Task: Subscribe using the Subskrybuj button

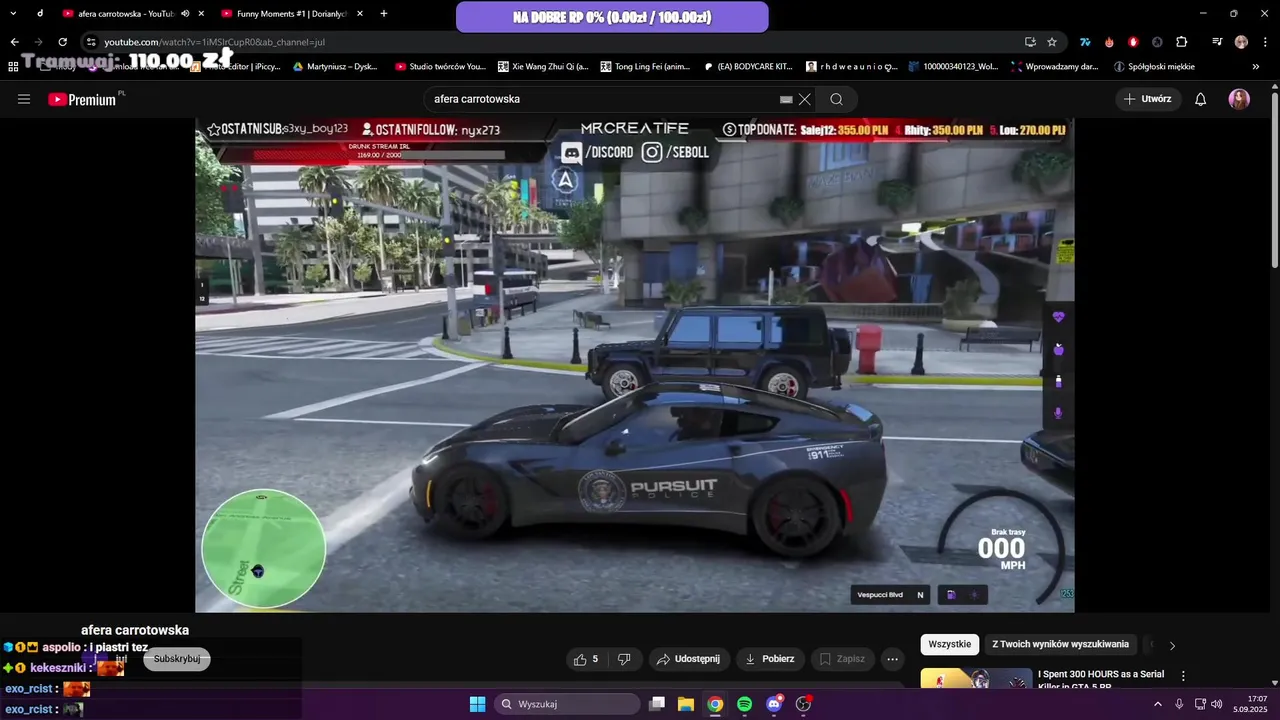Action: coord(177,659)
